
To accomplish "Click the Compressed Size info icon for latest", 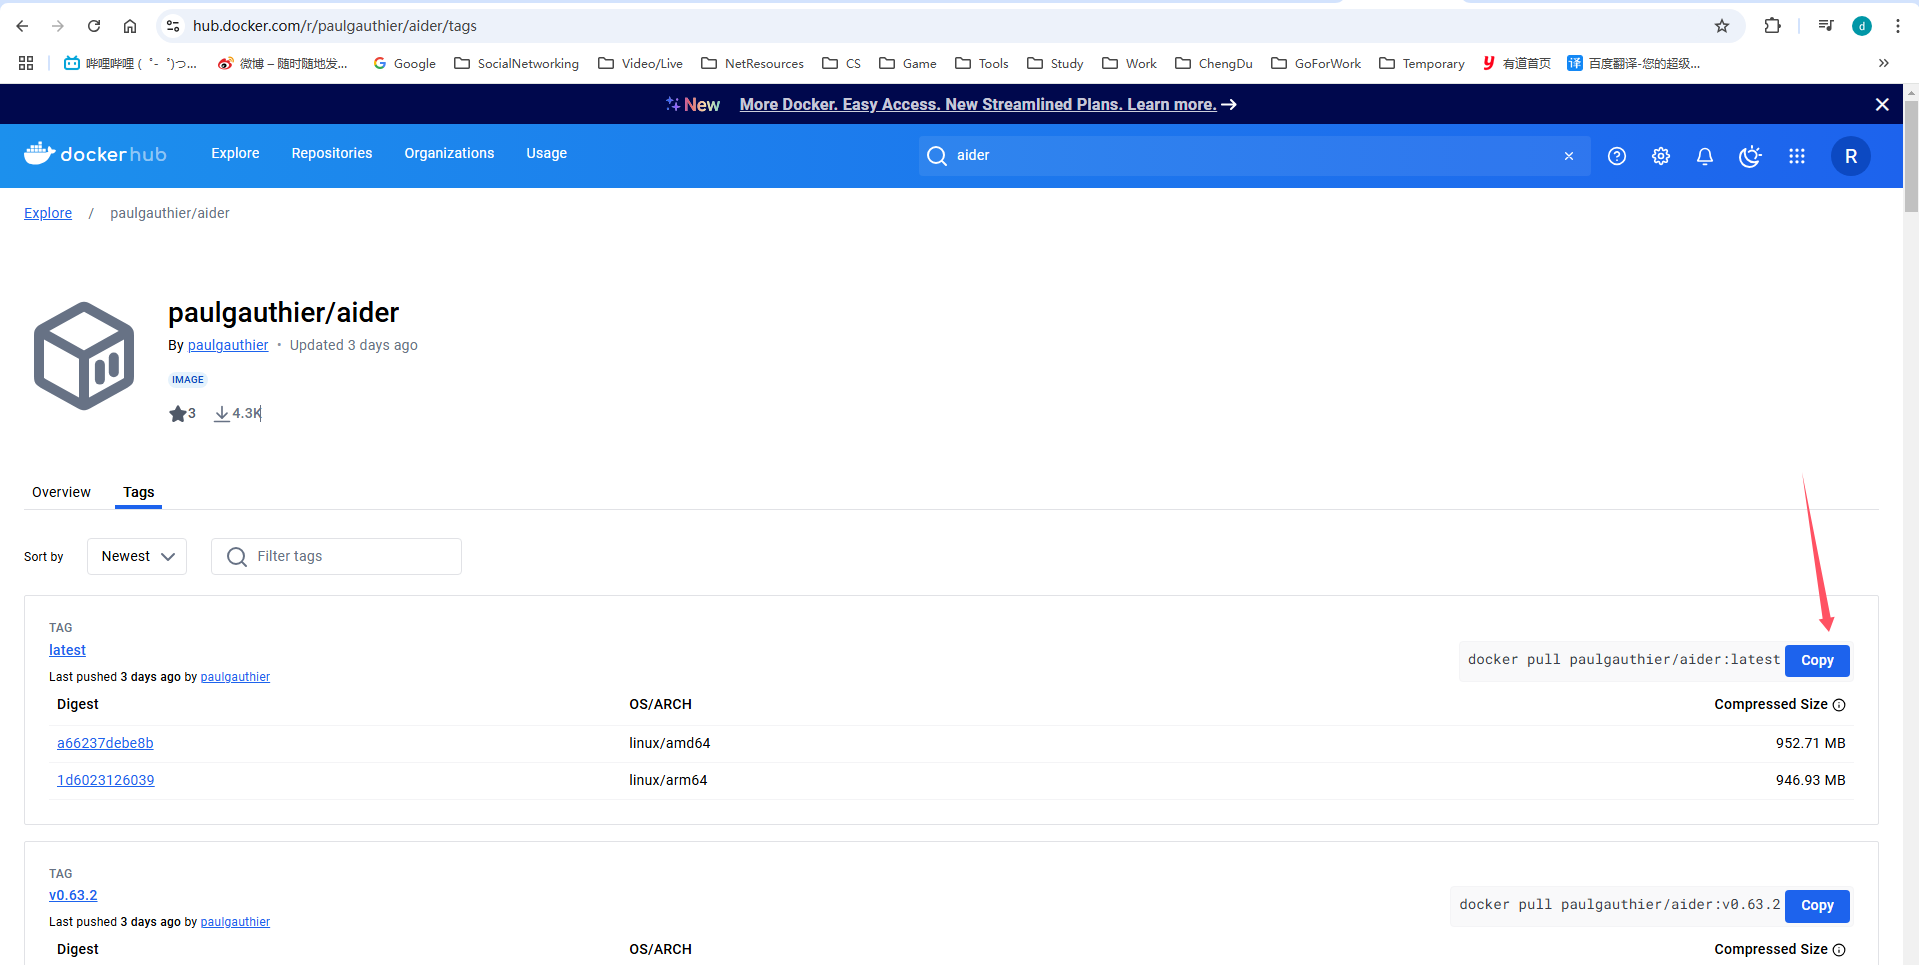I will tap(1839, 705).
